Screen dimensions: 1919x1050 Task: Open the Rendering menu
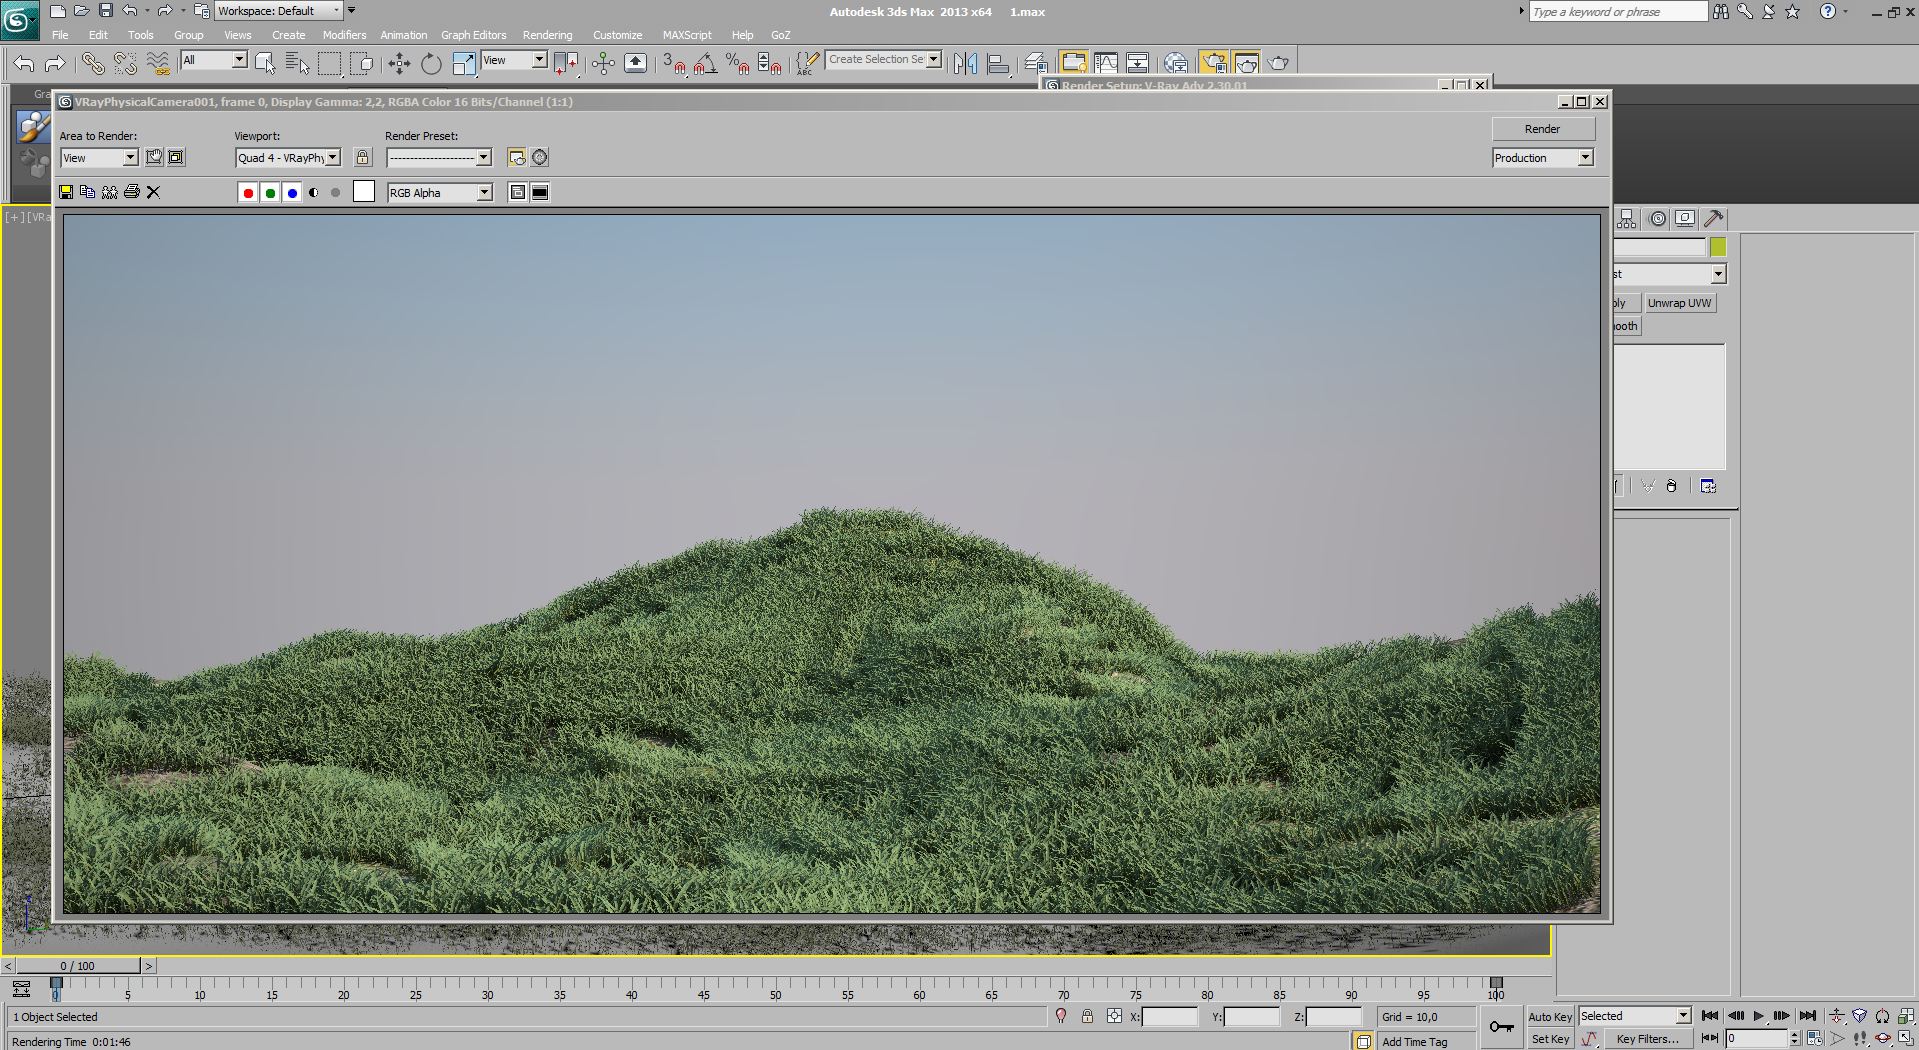[547, 35]
